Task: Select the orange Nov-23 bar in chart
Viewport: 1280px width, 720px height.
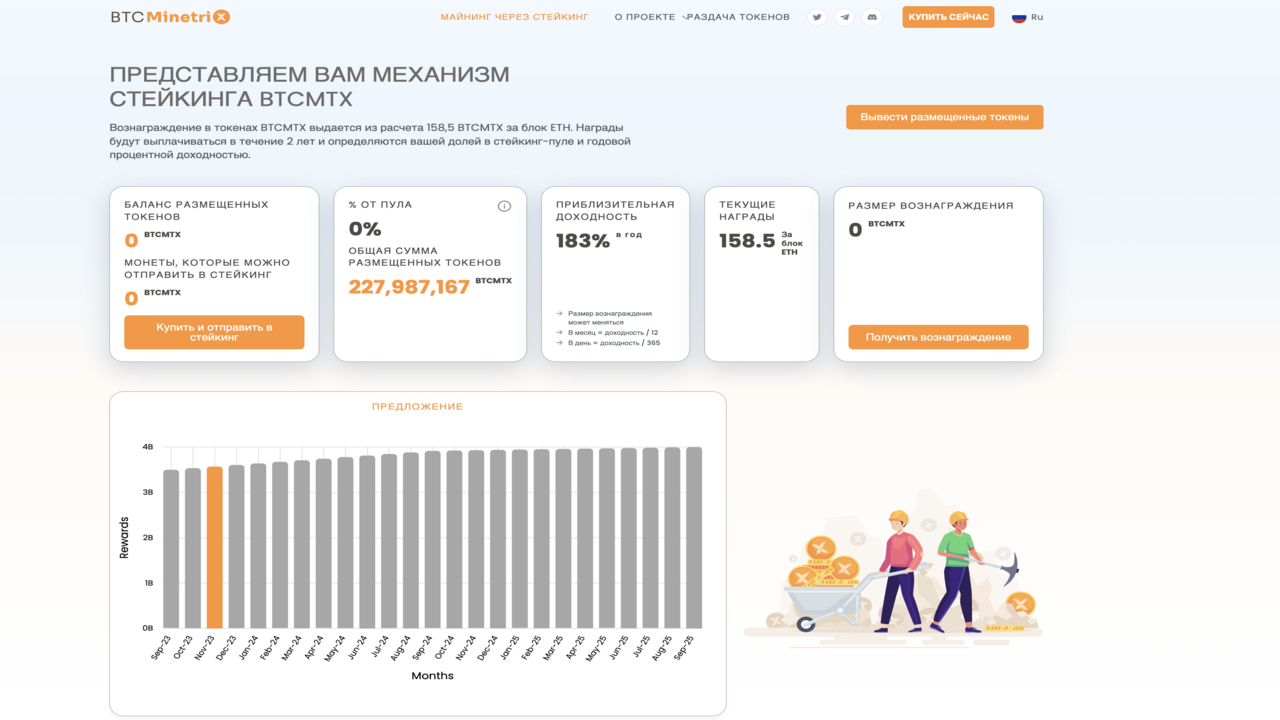Action: (x=214, y=548)
